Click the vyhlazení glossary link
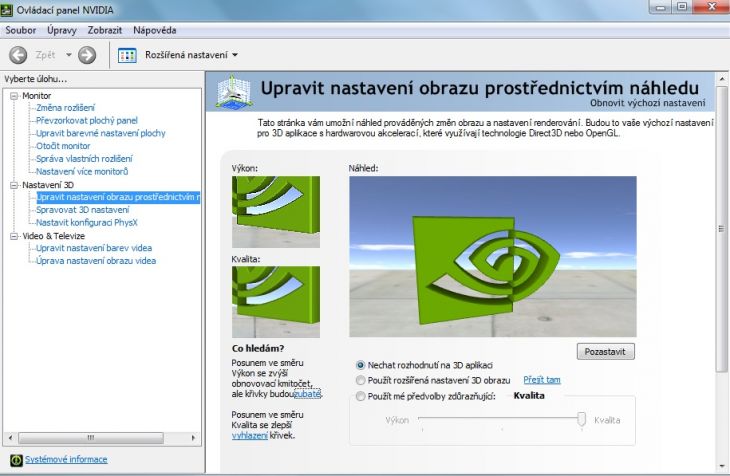Image resolution: width=730 pixels, height=476 pixels. 250,436
